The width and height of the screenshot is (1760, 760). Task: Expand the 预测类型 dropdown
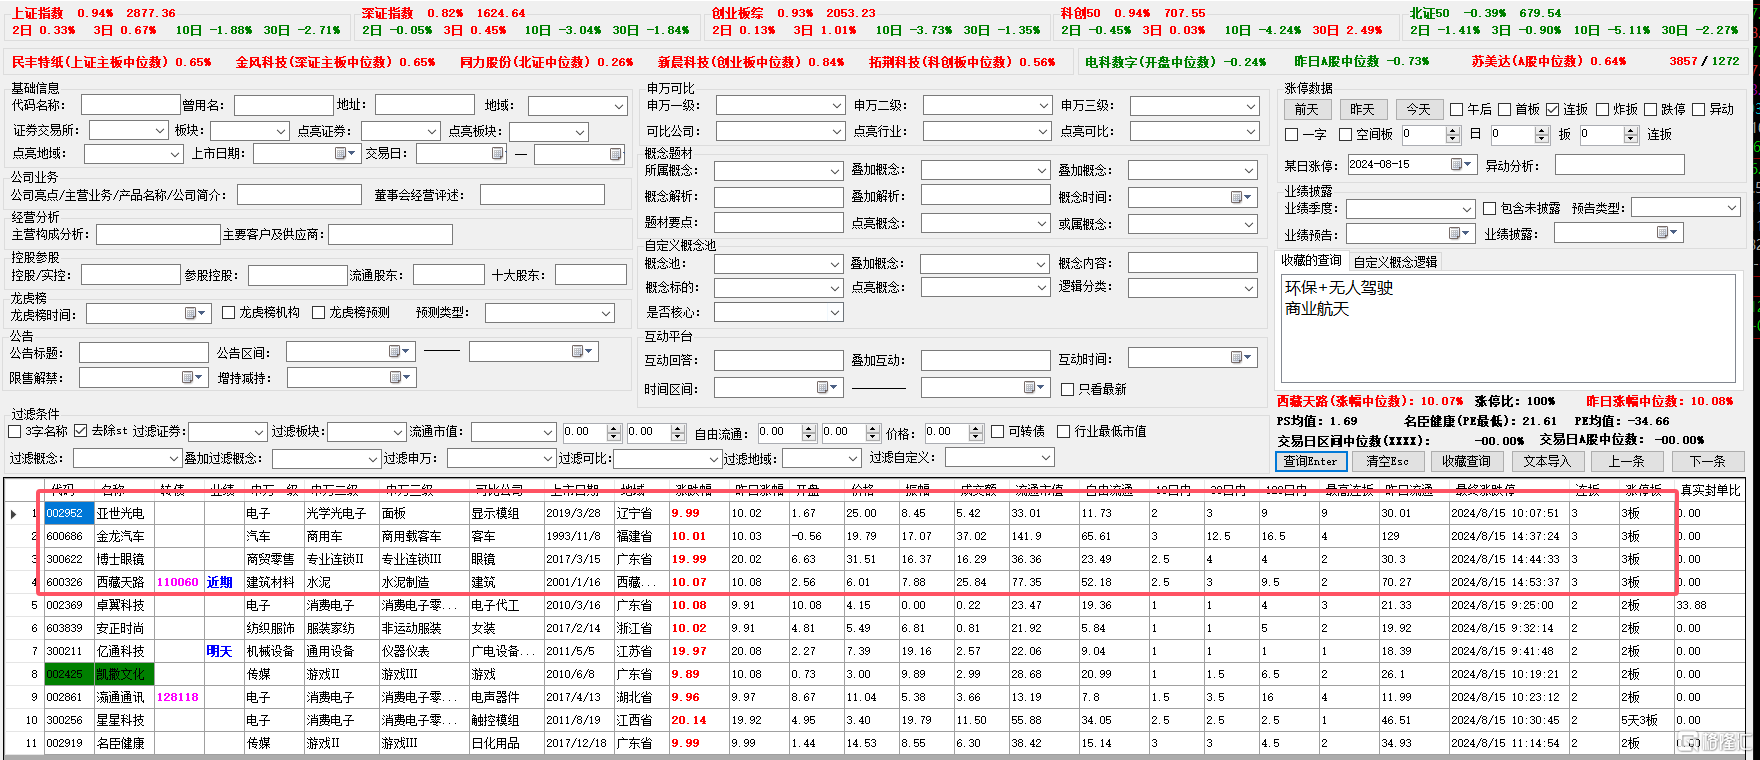606,314
